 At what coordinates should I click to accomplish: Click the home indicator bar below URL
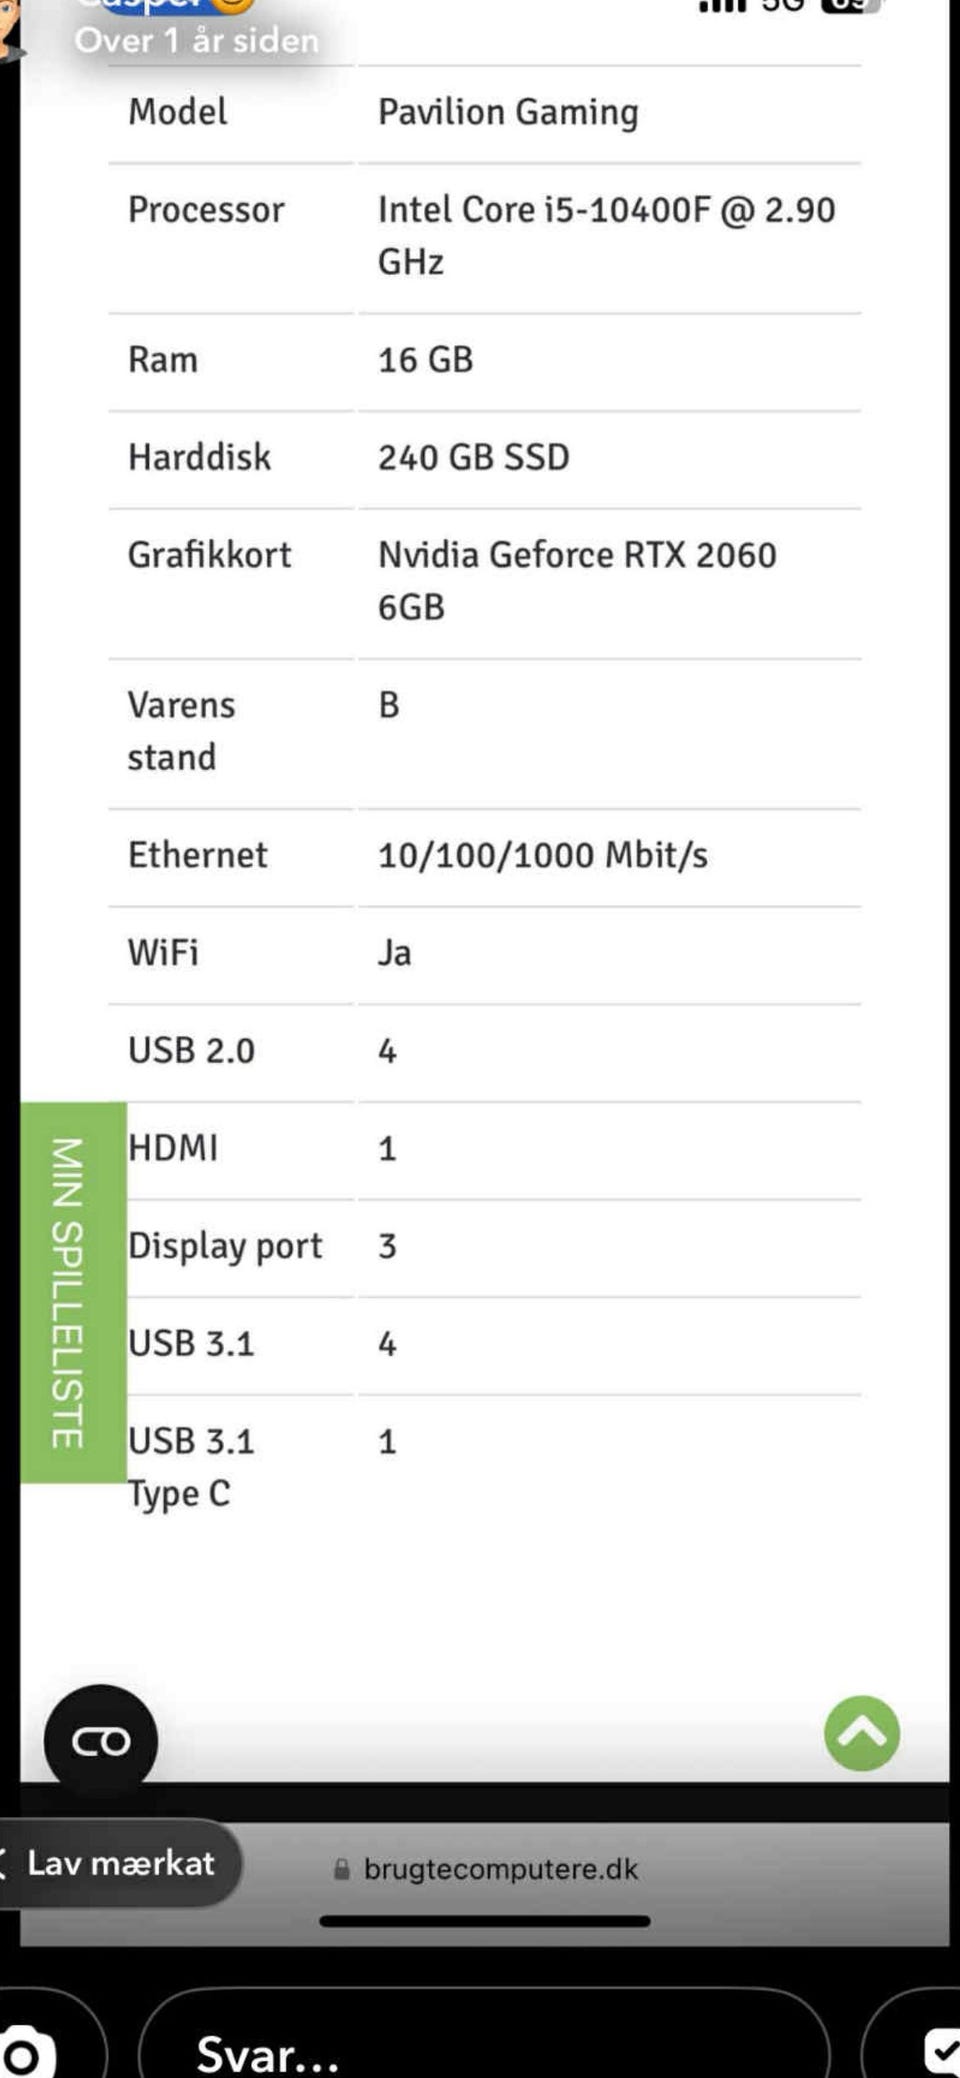485,1921
